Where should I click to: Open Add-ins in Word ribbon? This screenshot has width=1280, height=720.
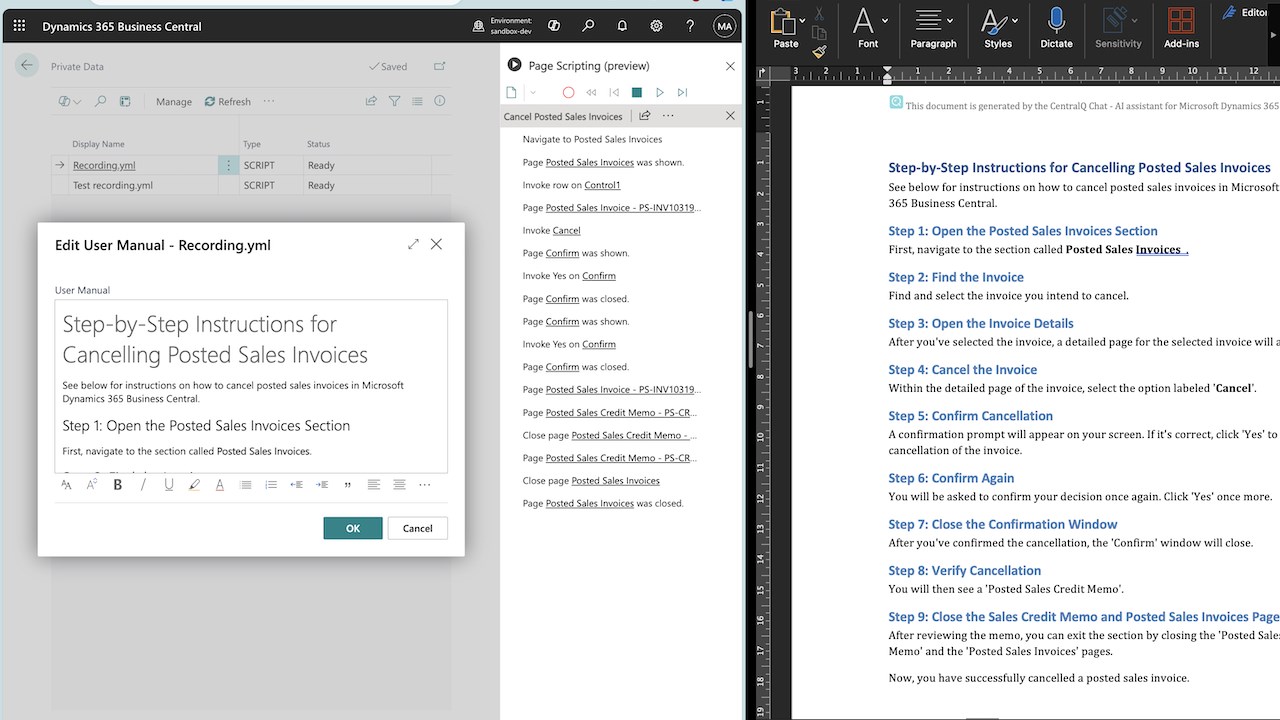pos(1181,28)
